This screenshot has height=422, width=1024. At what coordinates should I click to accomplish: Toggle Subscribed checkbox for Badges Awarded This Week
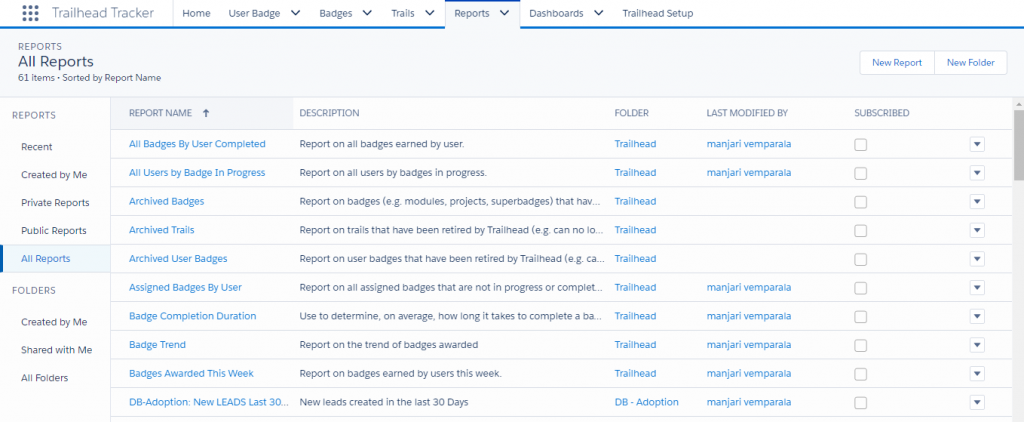[861, 375]
